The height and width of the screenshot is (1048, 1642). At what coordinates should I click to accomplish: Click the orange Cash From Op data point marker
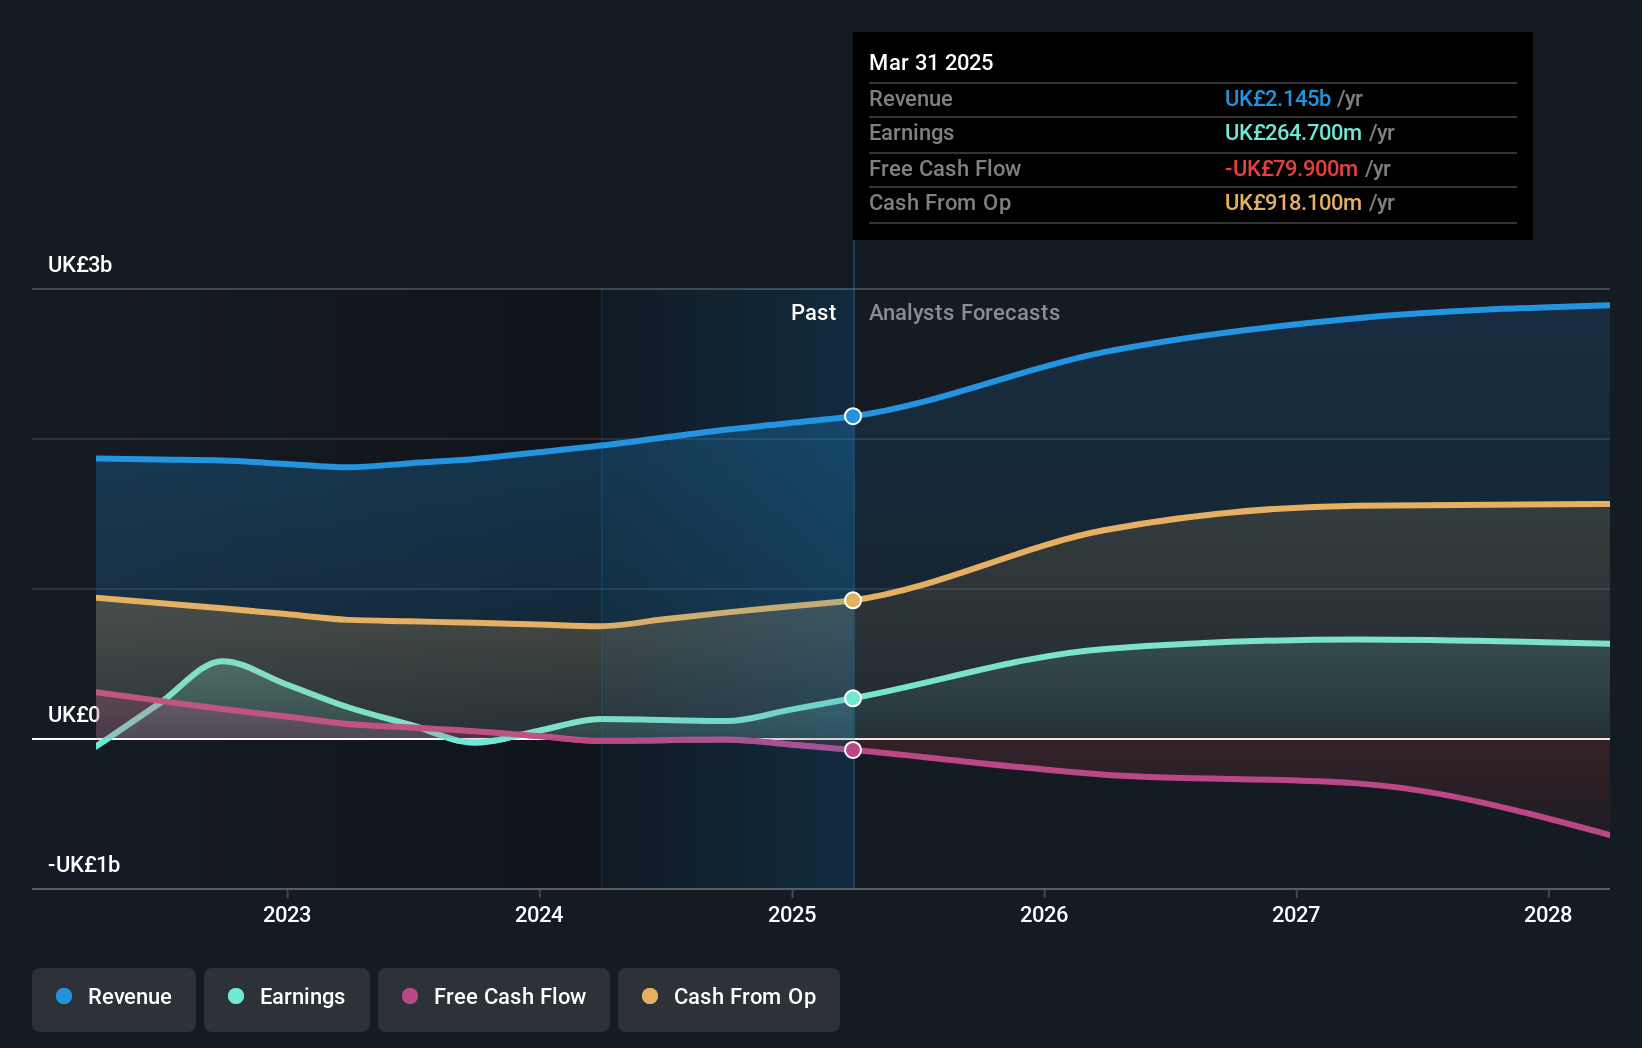point(852,599)
